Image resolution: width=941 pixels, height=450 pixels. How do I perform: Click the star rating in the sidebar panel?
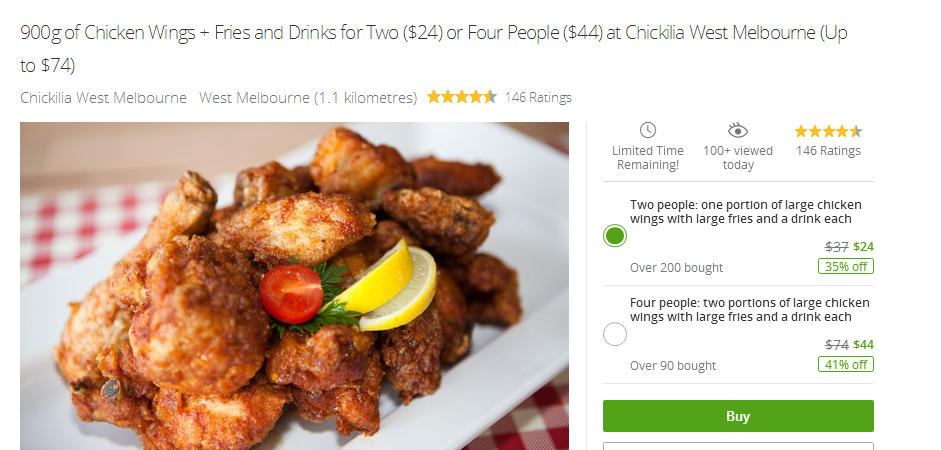coord(828,131)
